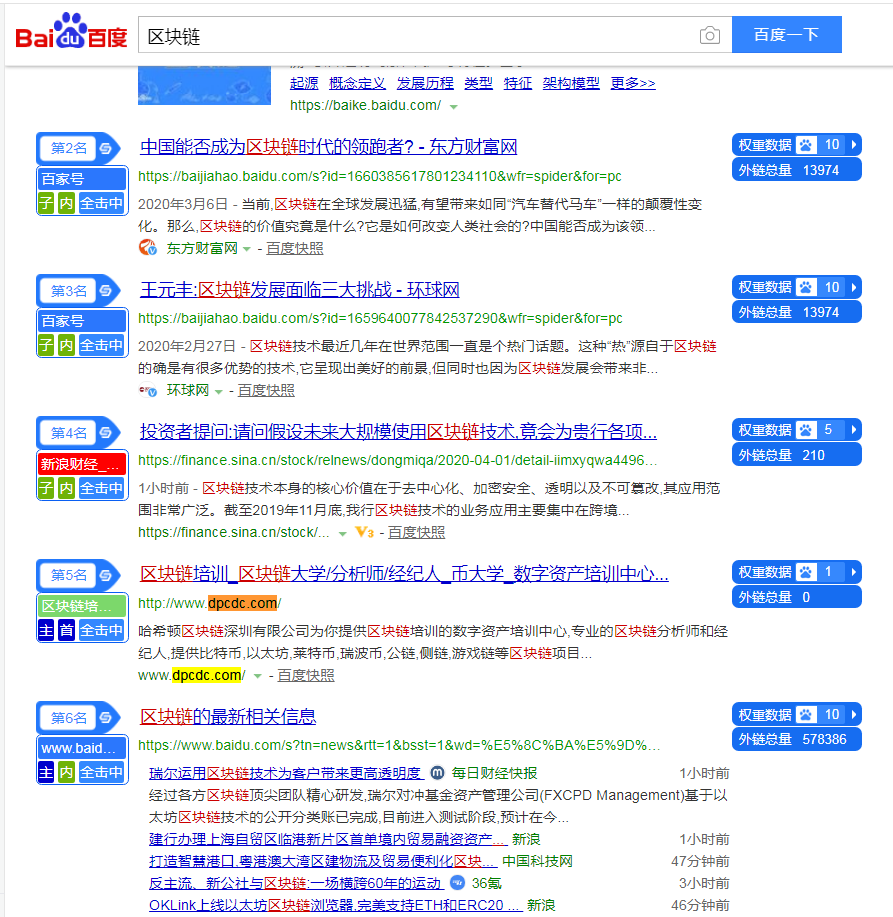This screenshot has height=917, width=893.
Task: Expand 权重数据 arrow for 东方财富网 result
Action: pyautogui.click(x=854, y=144)
